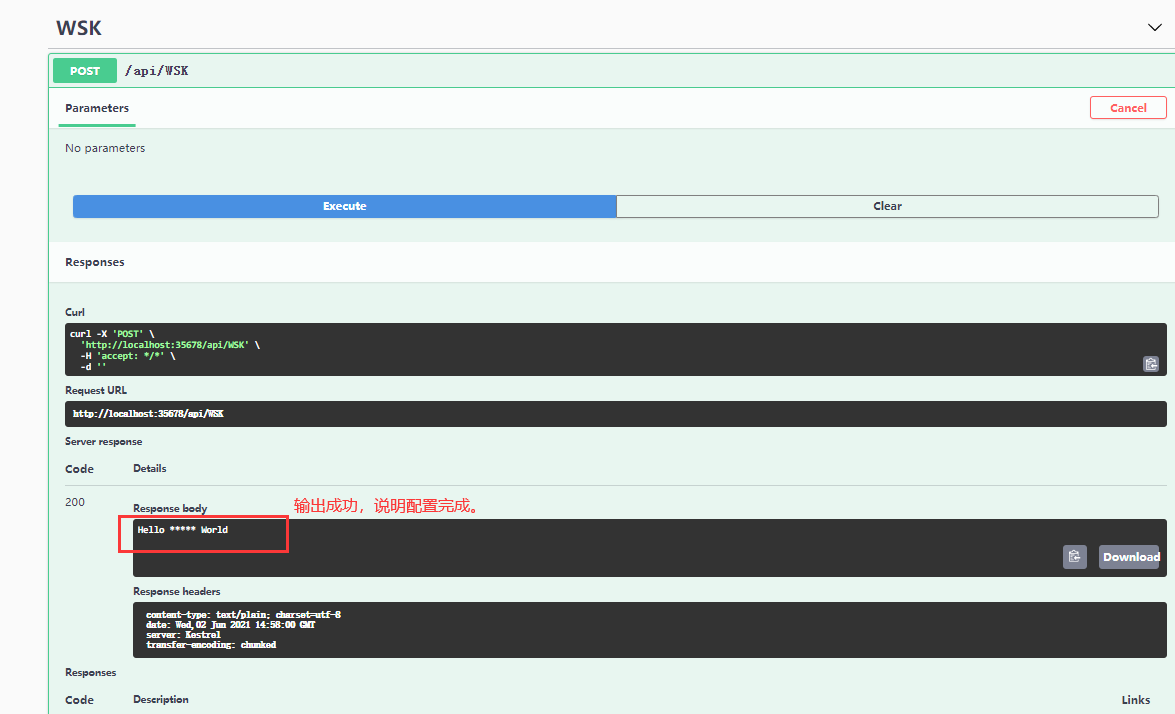Click the Execute button
This screenshot has height=714, width=1175.
point(345,206)
